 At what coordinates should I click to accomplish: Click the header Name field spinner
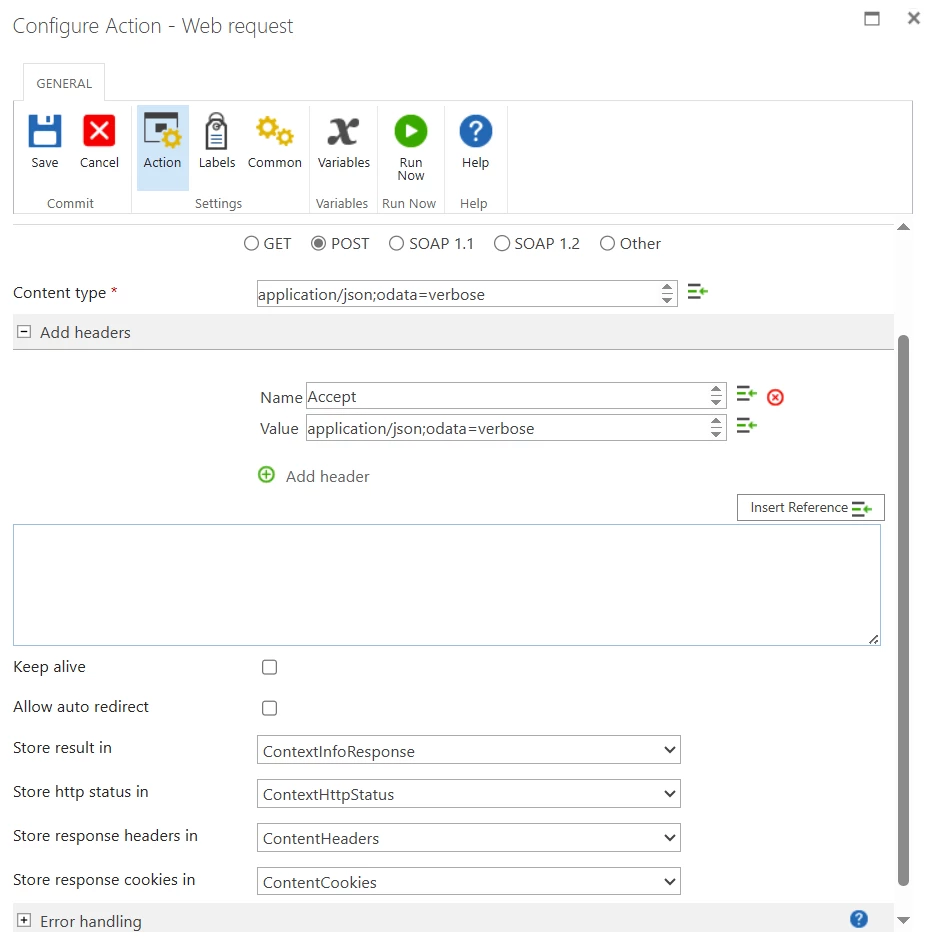pos(716,395)
